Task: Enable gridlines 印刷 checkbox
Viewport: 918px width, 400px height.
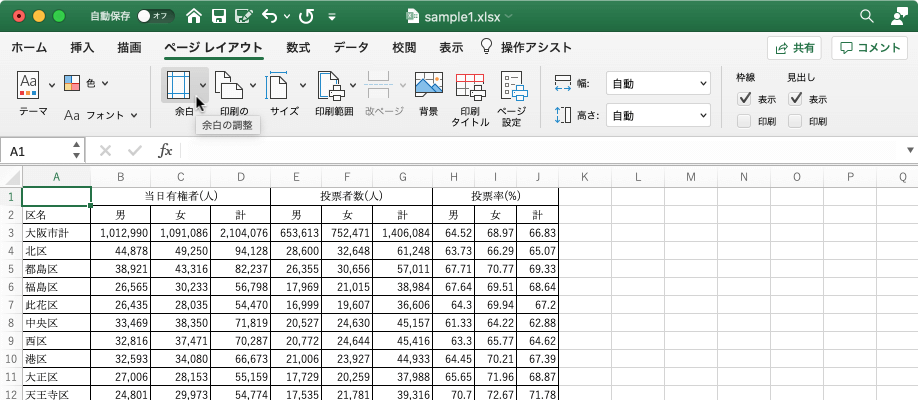Action: click(744, 122)
